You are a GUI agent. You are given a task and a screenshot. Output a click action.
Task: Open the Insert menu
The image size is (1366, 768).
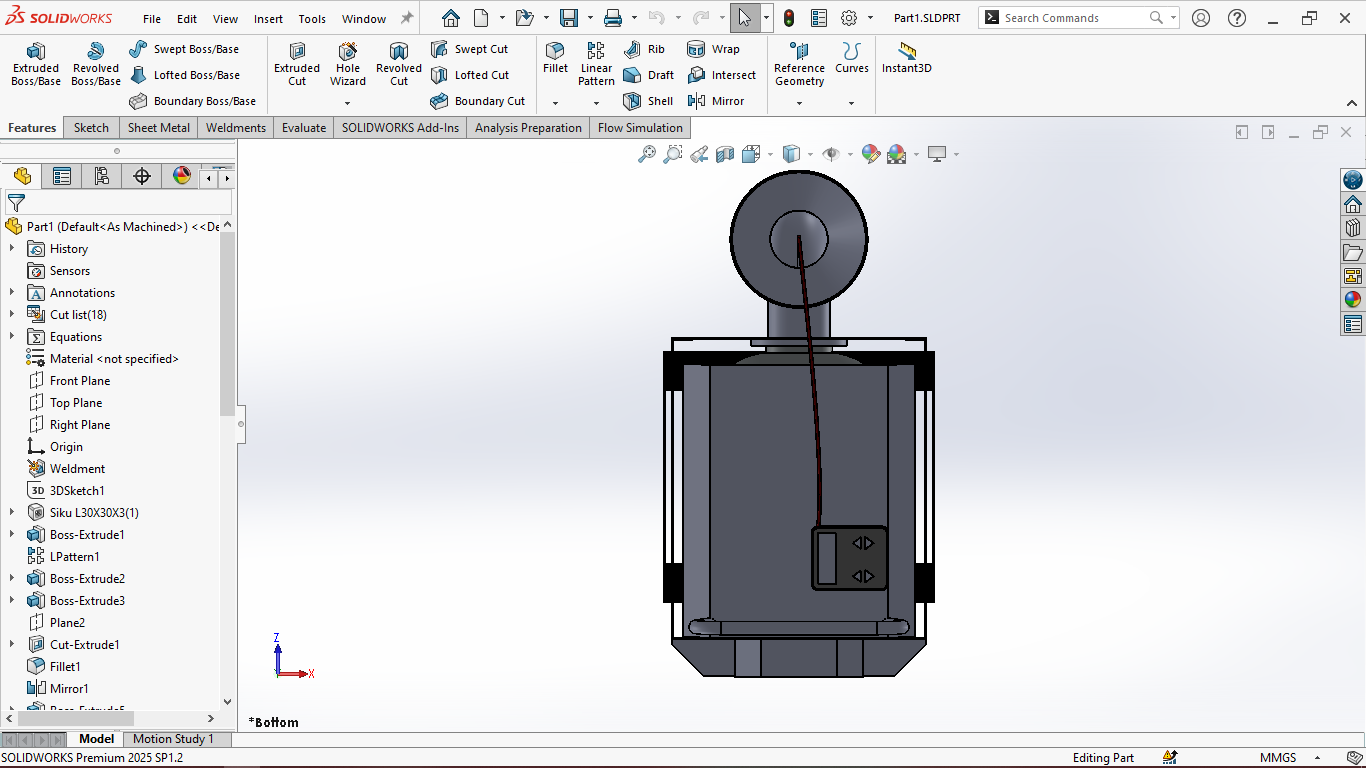click(268, 19)
